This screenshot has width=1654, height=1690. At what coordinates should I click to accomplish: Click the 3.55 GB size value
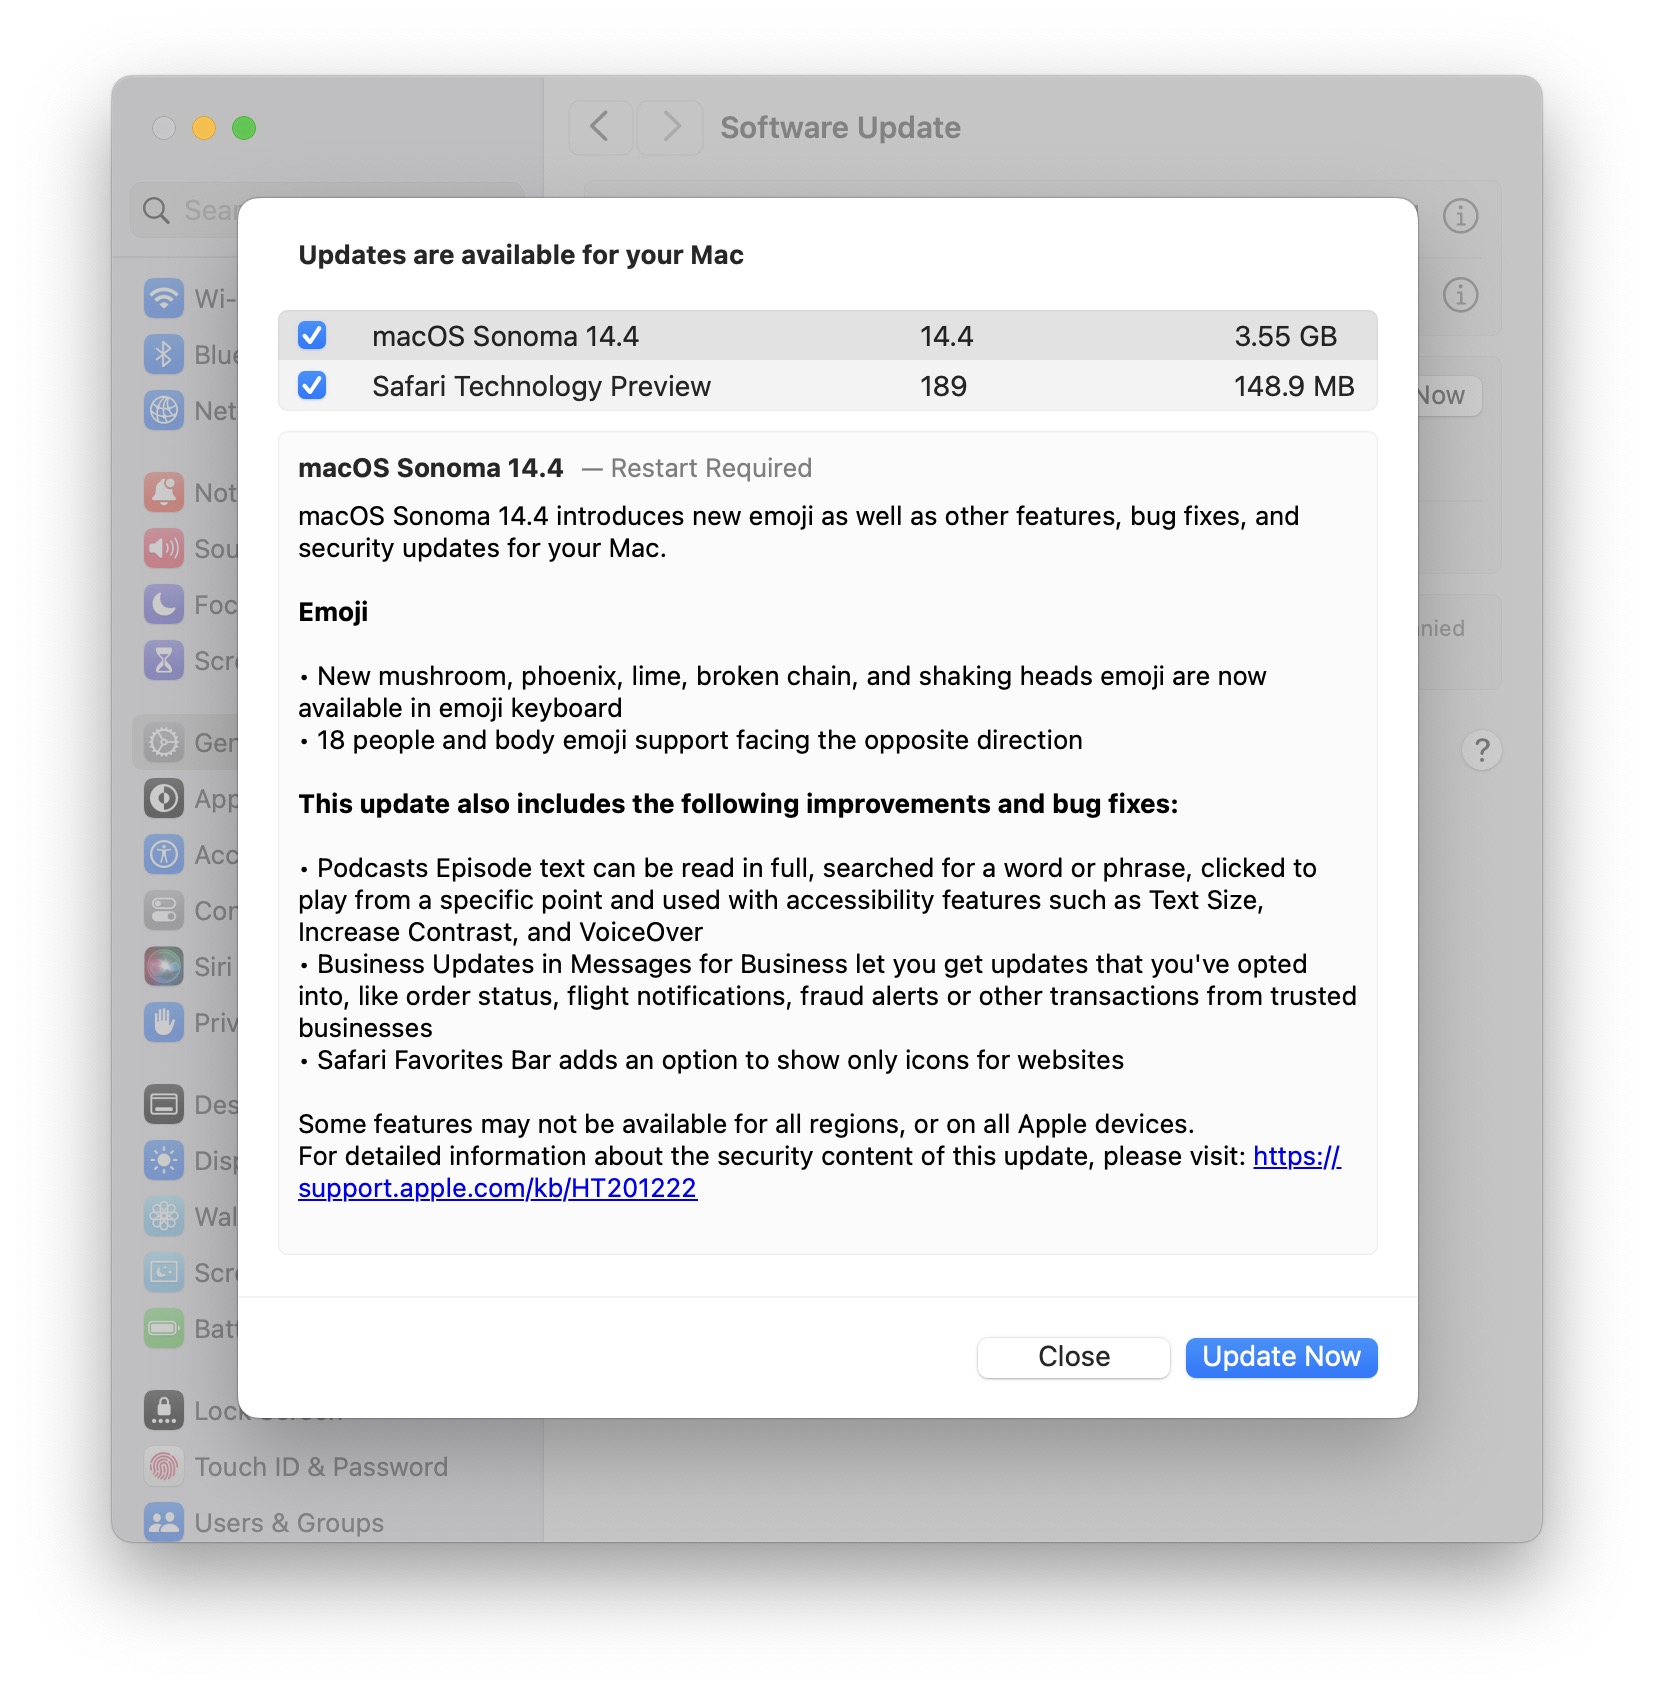1285,336
